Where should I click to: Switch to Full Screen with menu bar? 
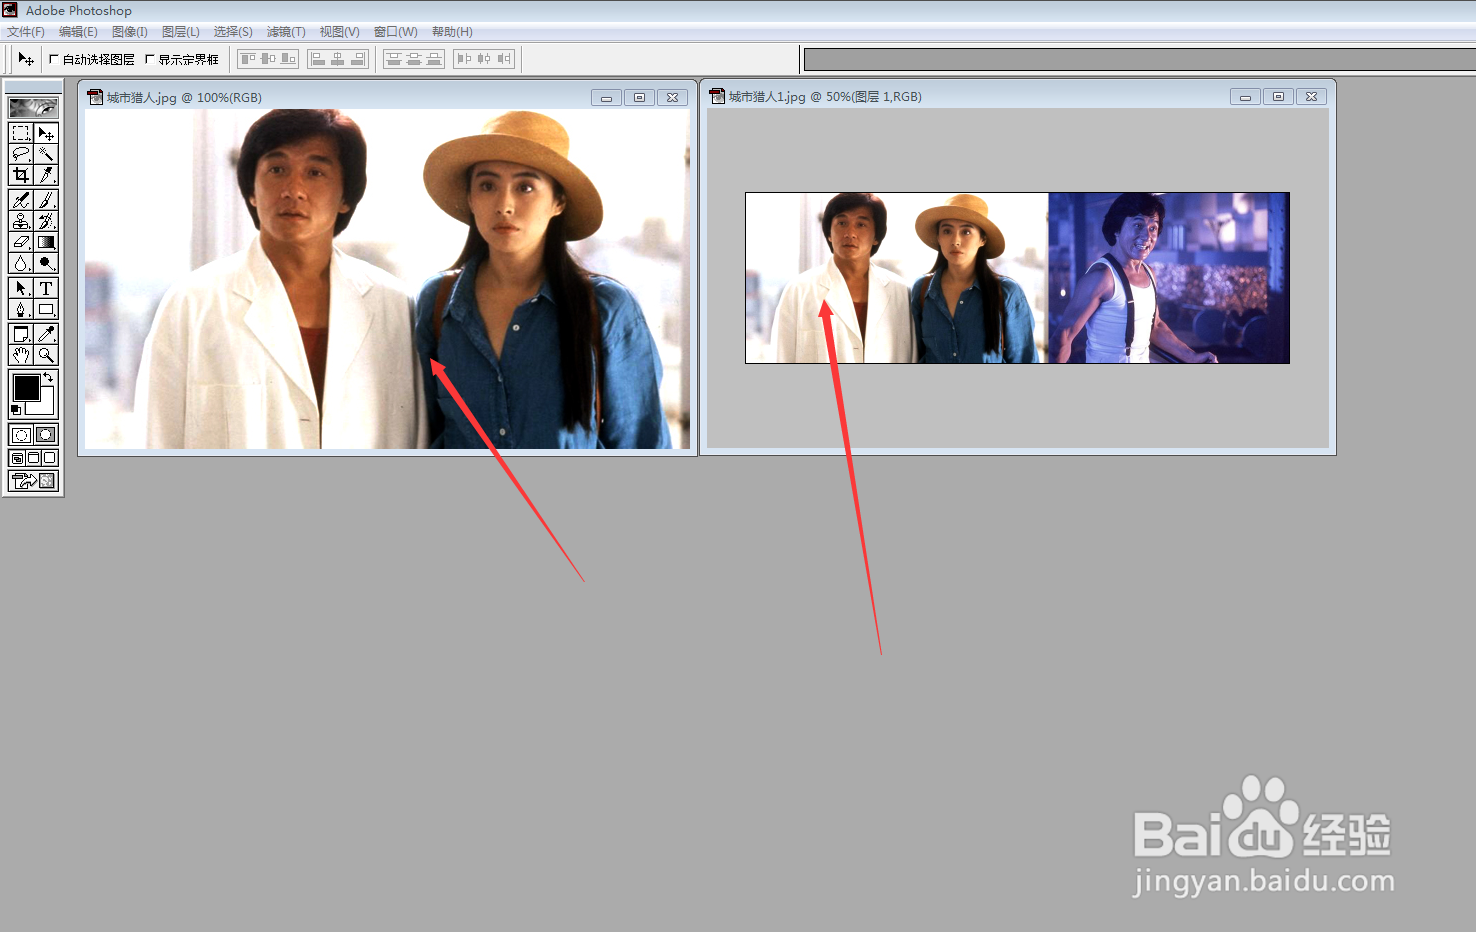tap(33, 458)
